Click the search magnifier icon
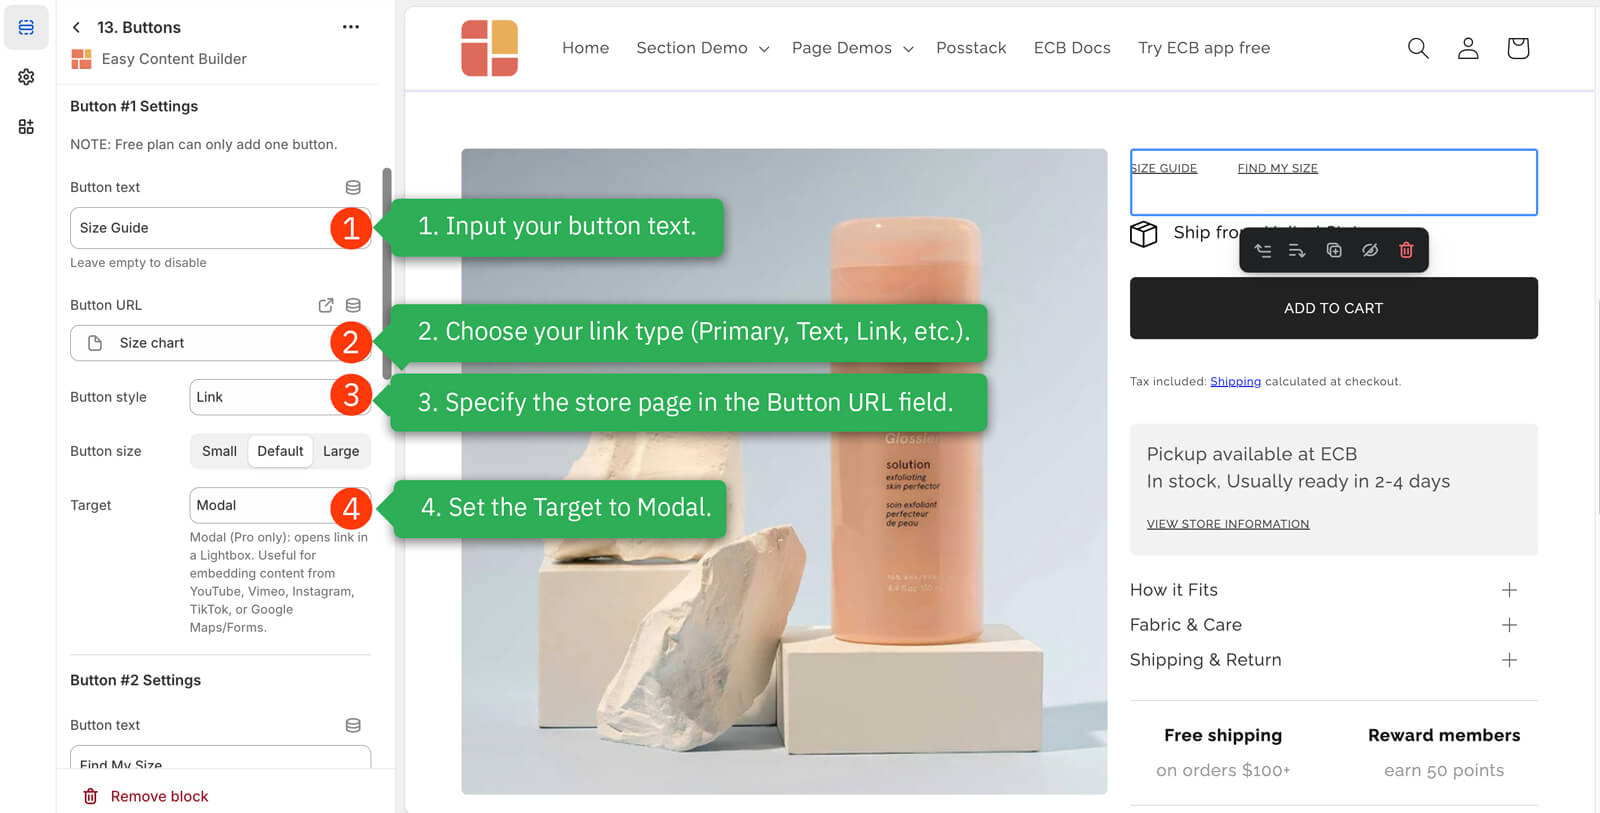The height and width of the screenshot is (813, 1600). pos(1417,48)
